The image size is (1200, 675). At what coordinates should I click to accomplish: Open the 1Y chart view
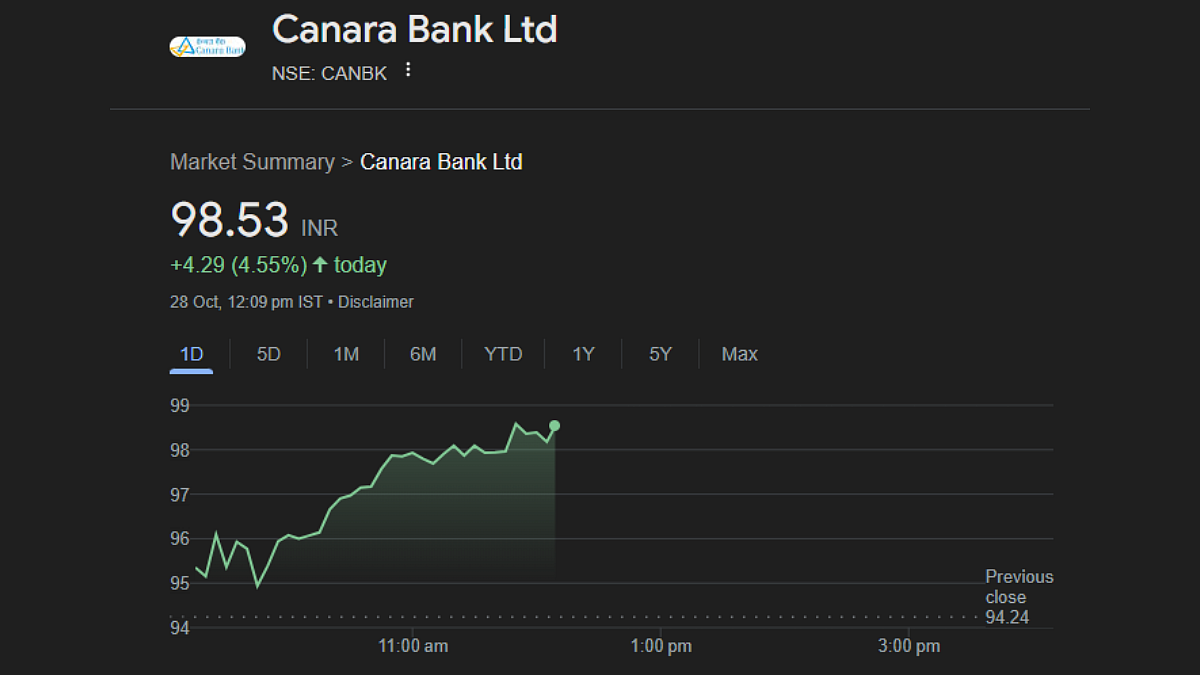tap(583, 354)
